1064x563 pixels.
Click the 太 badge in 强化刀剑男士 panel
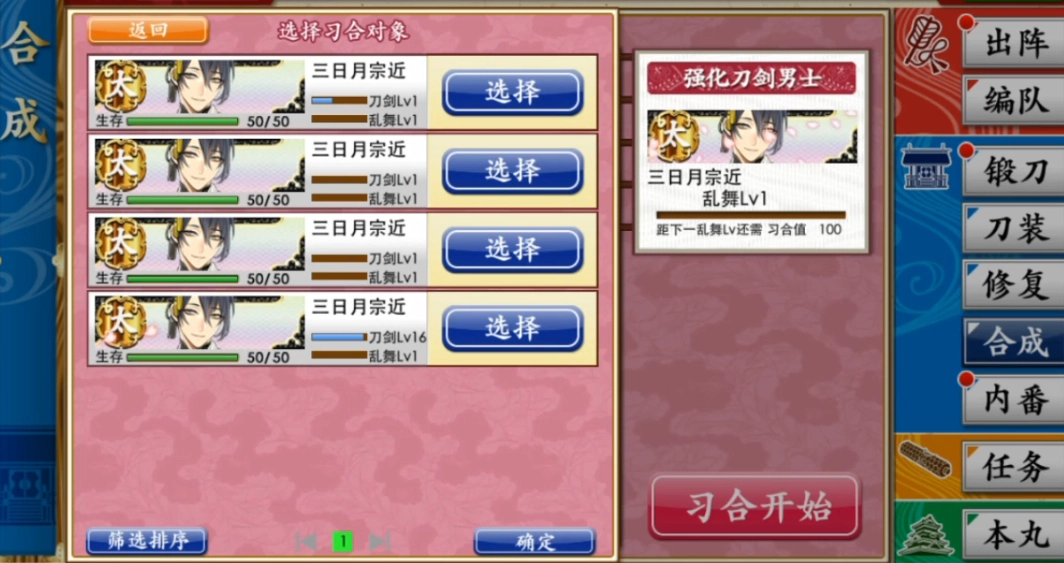[x=673, y=137]
